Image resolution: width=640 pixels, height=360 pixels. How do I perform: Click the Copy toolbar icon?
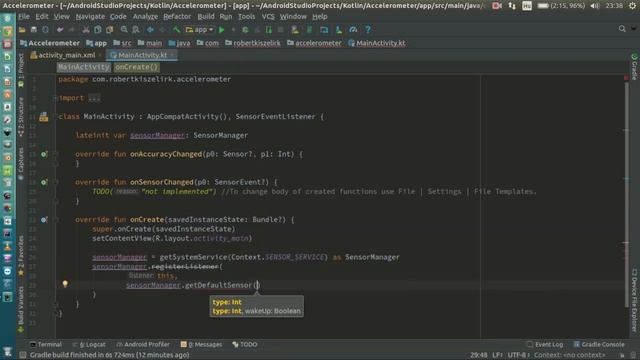[x=98, y=30]
